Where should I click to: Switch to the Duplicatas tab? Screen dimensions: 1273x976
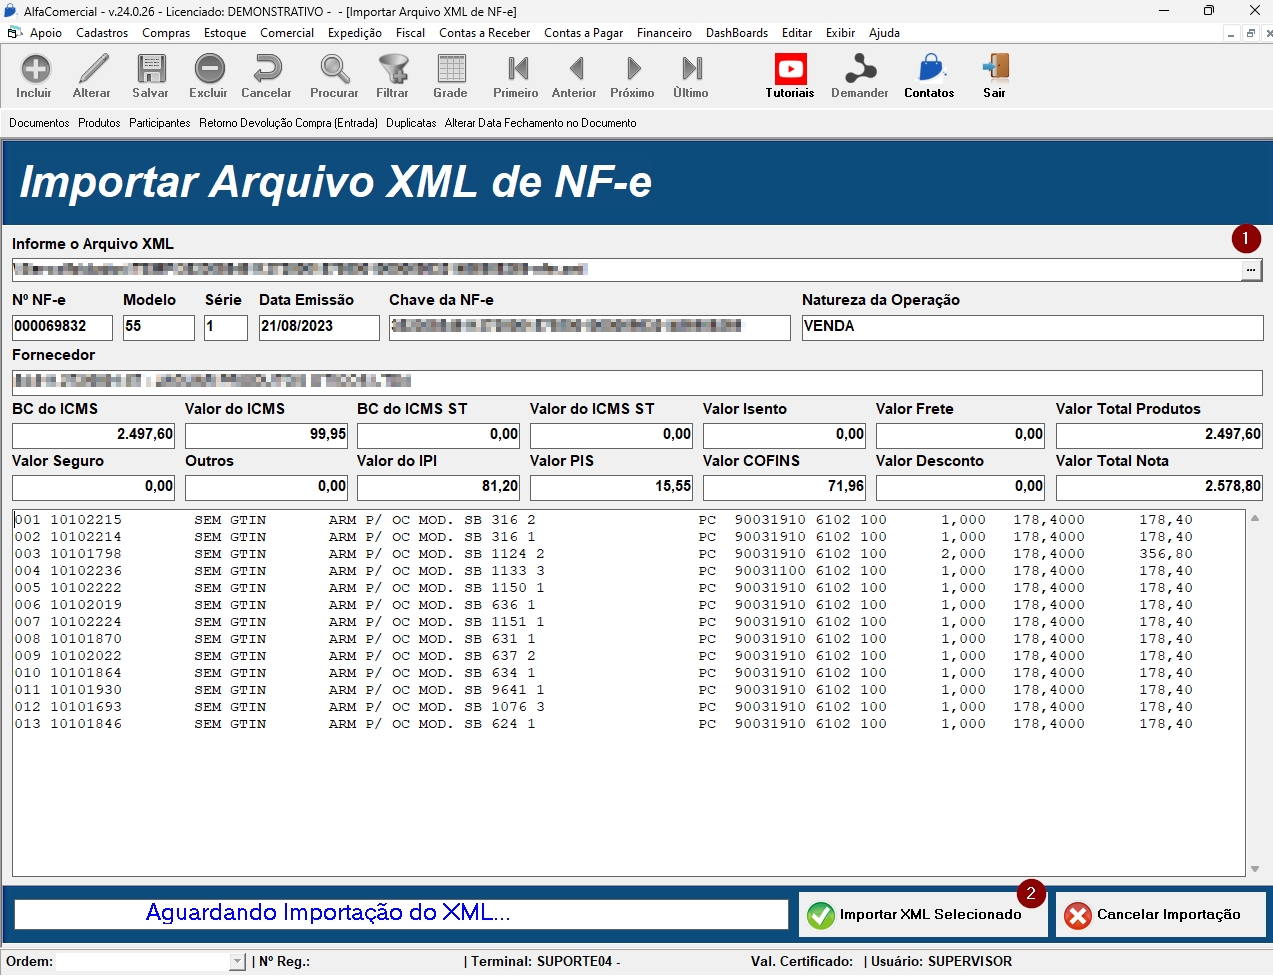pos(411,123)
